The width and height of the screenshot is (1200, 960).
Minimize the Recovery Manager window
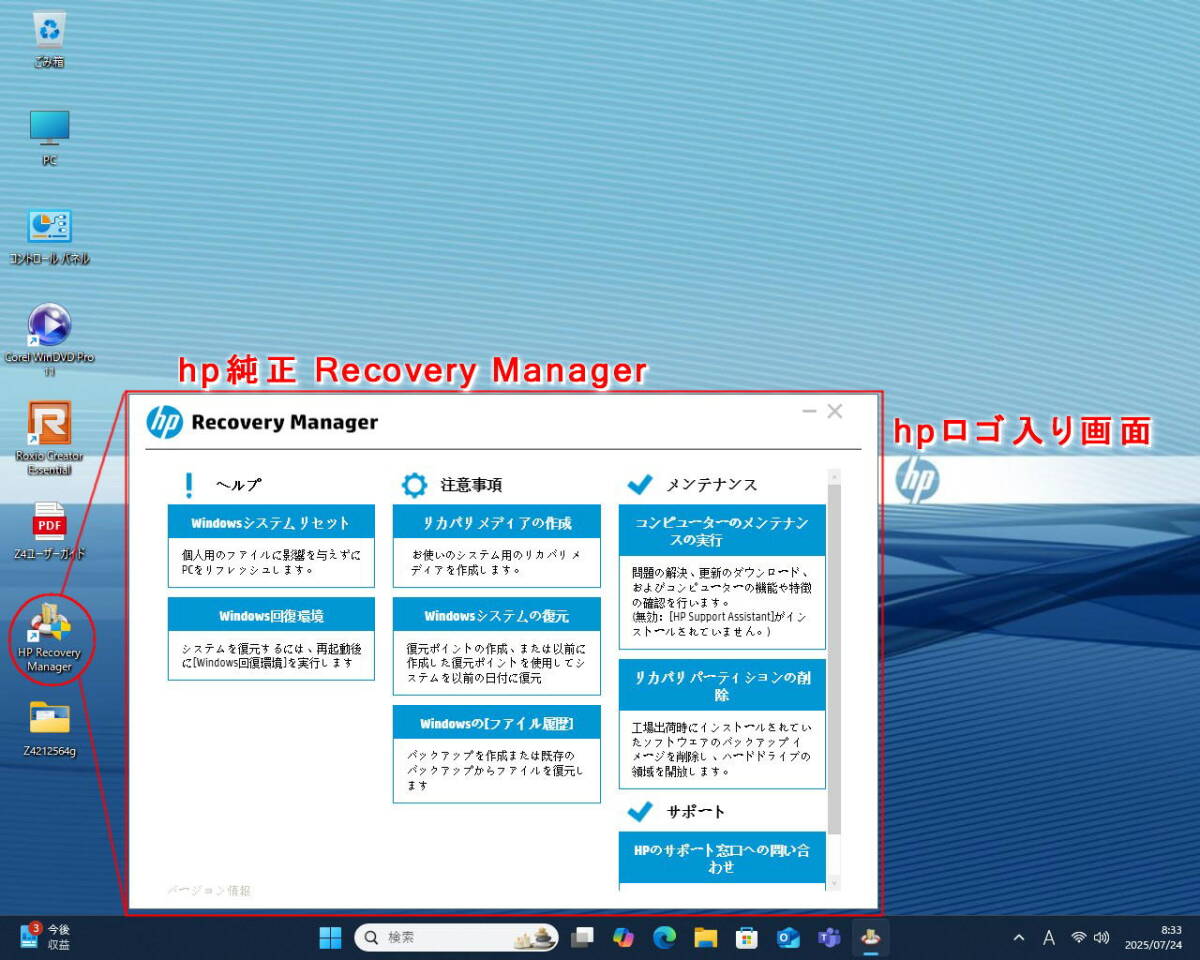(809, 411)
